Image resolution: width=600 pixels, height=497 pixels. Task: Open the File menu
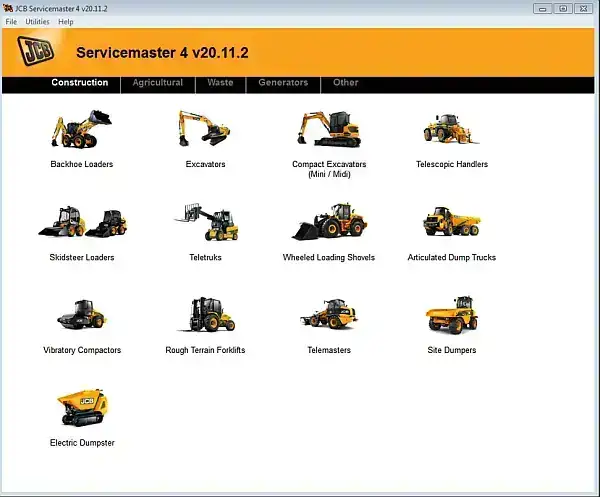(11, 22)
